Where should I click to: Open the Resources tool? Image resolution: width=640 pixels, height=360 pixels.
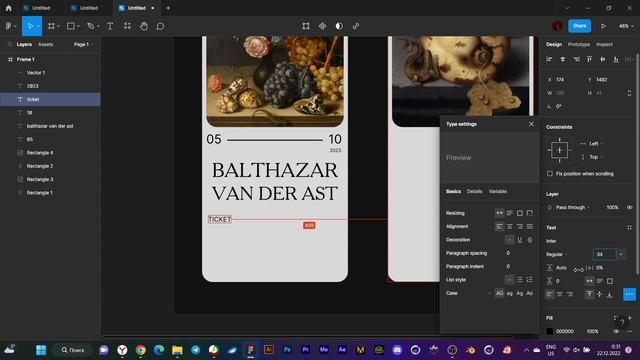[127, 26]
